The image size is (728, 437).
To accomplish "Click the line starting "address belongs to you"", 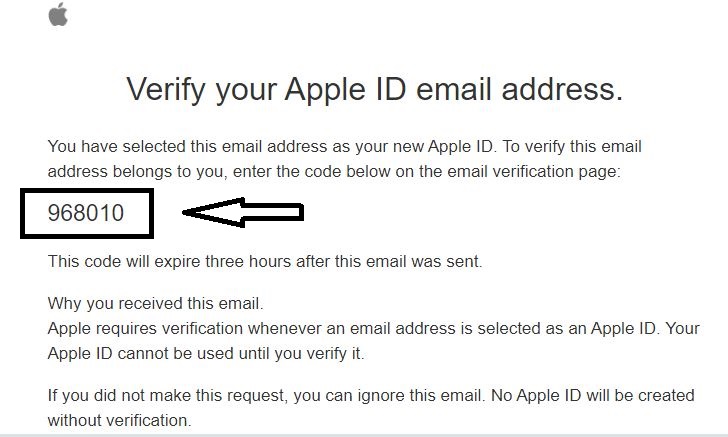I will 334,171.
